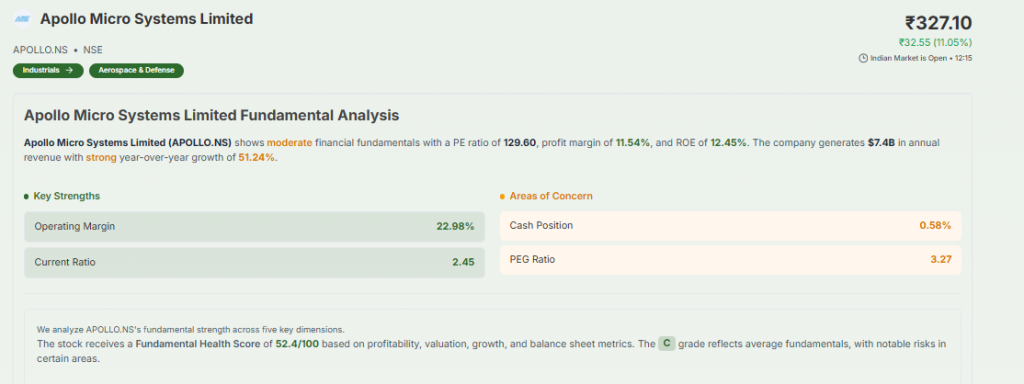The height and width of the screenshot is (384, 1024).
Task: Click the clock icon beside market status
Action: (863, 58)
